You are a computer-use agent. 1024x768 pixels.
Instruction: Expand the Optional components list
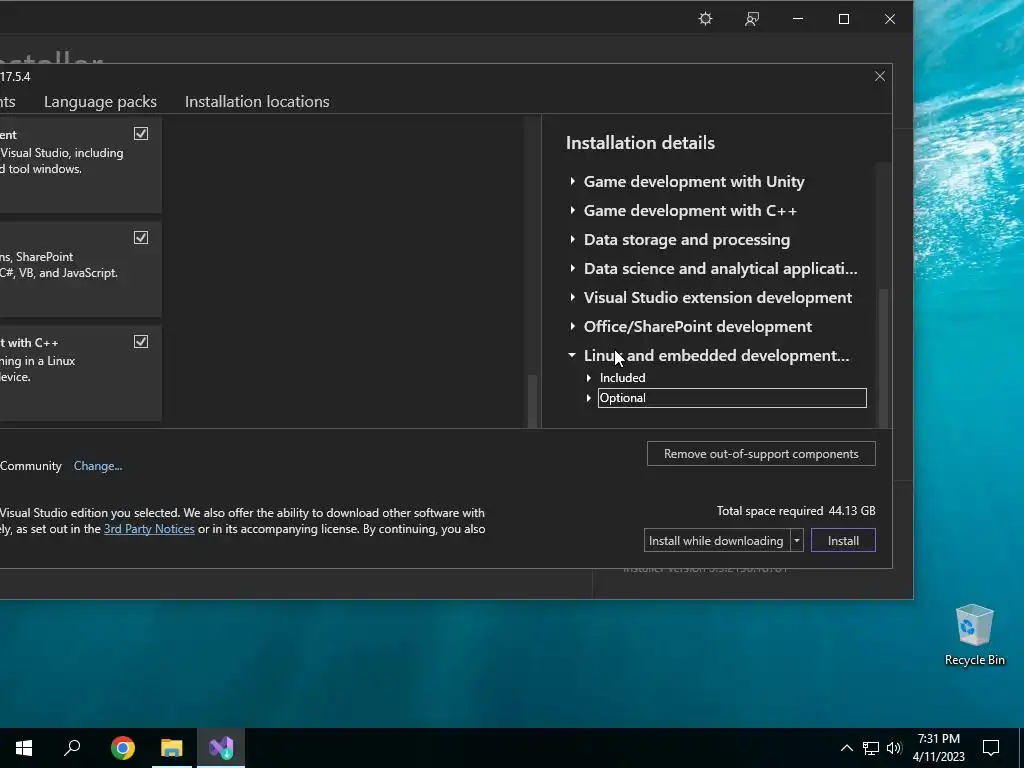pos(588,398)
